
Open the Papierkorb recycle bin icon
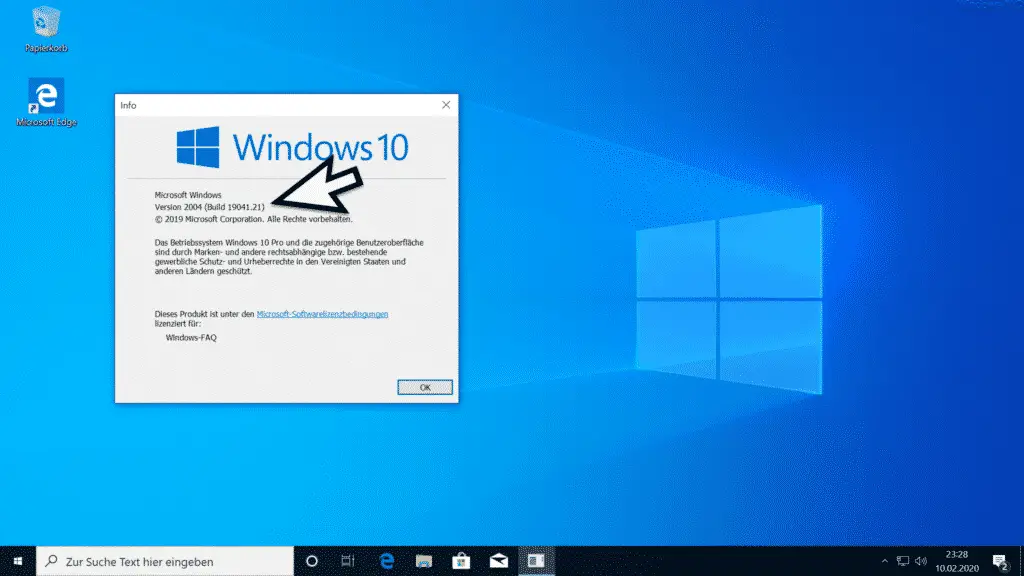tap(46, 29)
